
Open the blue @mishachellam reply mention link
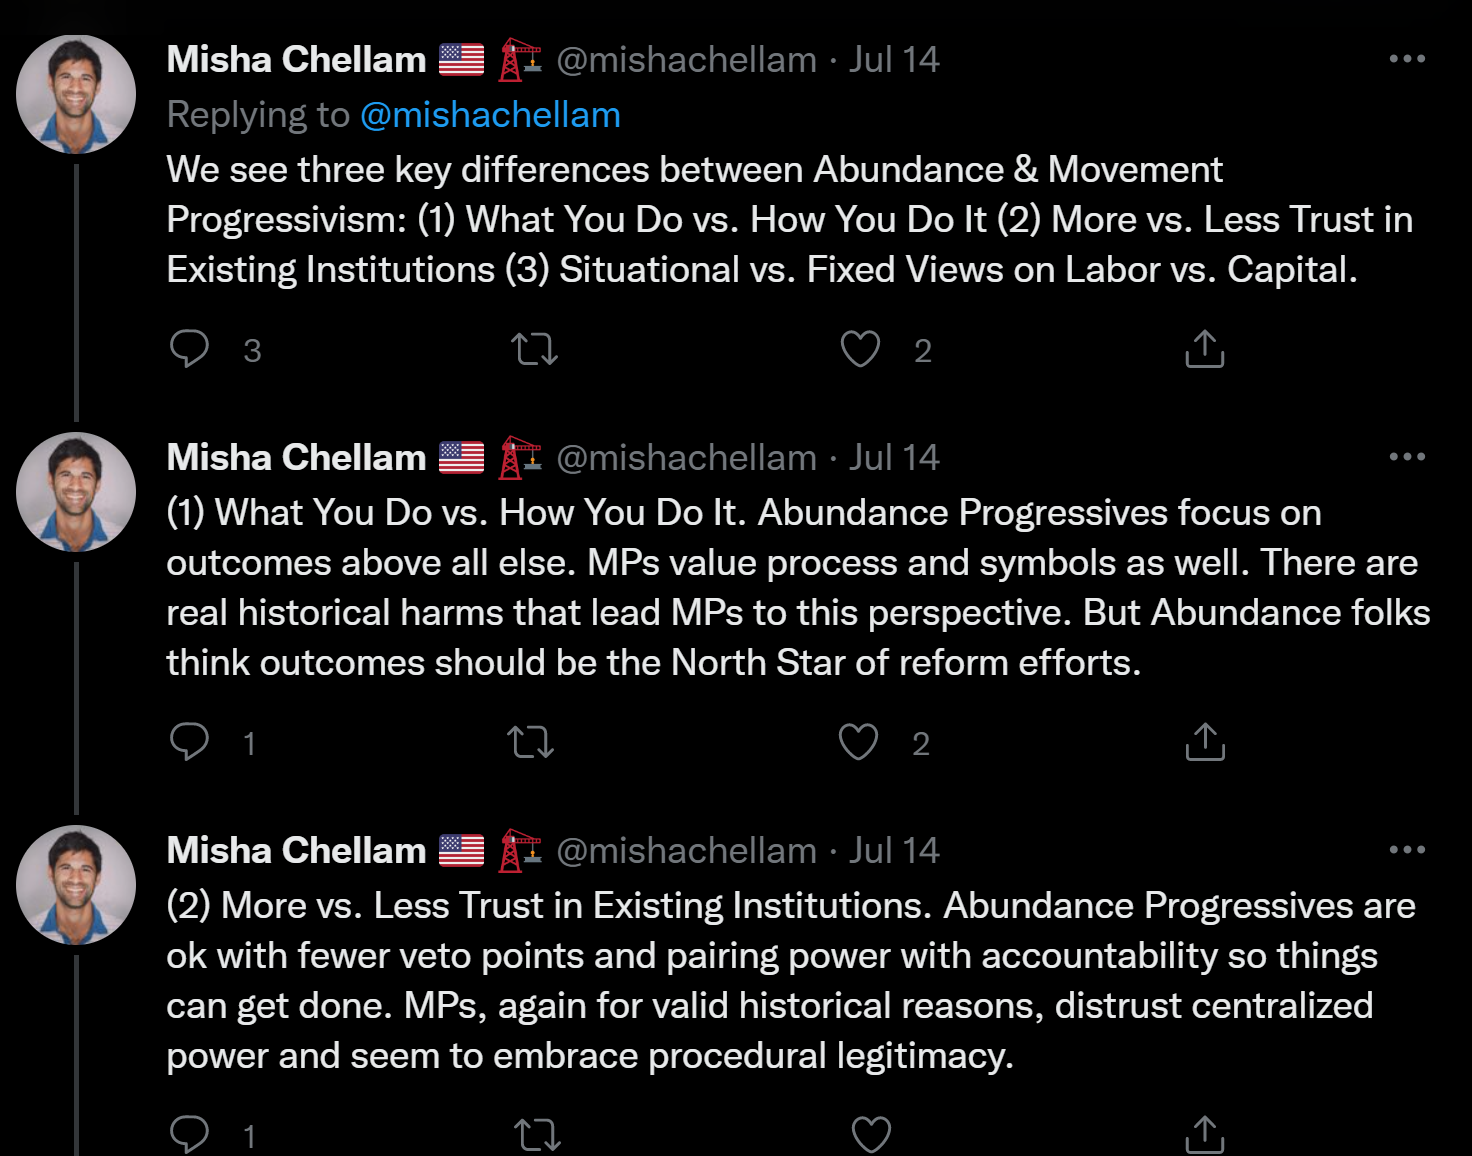(x=490, y=115)
